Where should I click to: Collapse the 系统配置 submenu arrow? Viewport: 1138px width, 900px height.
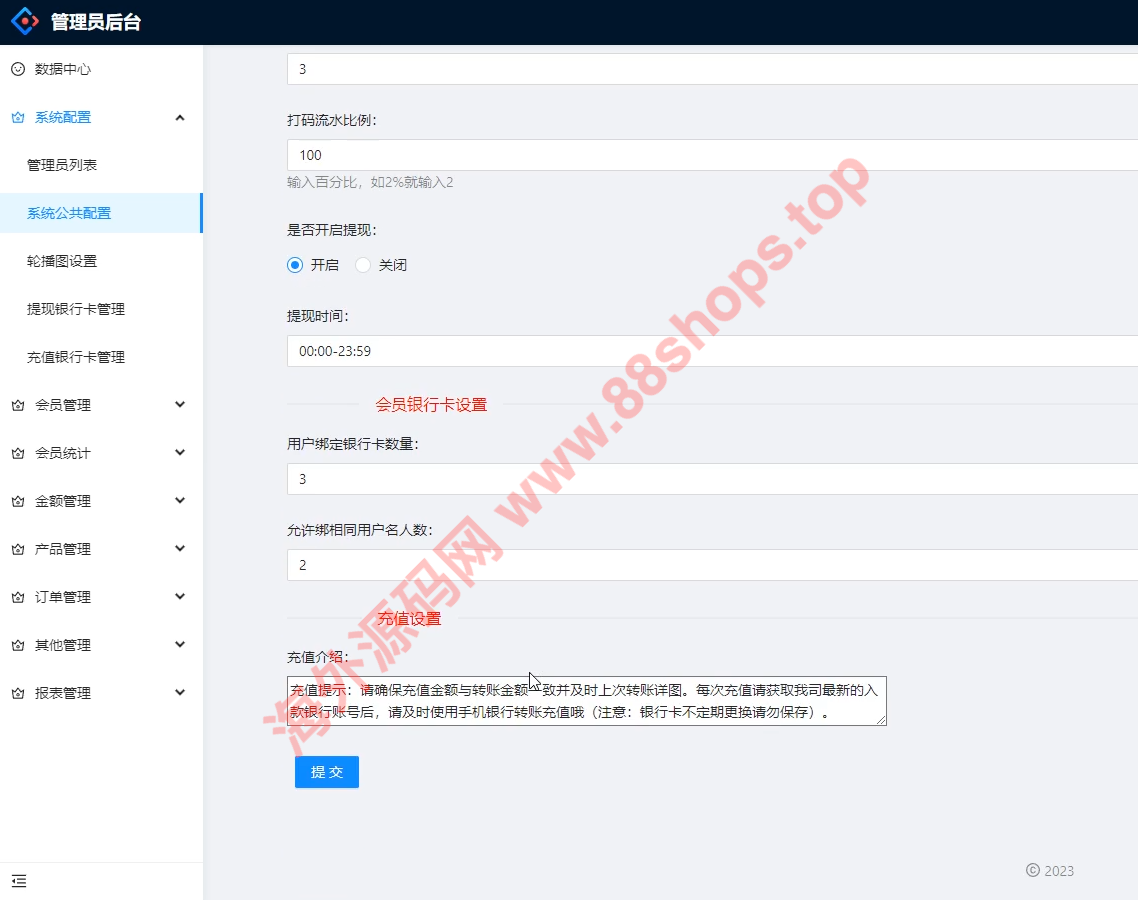(180, 117)
